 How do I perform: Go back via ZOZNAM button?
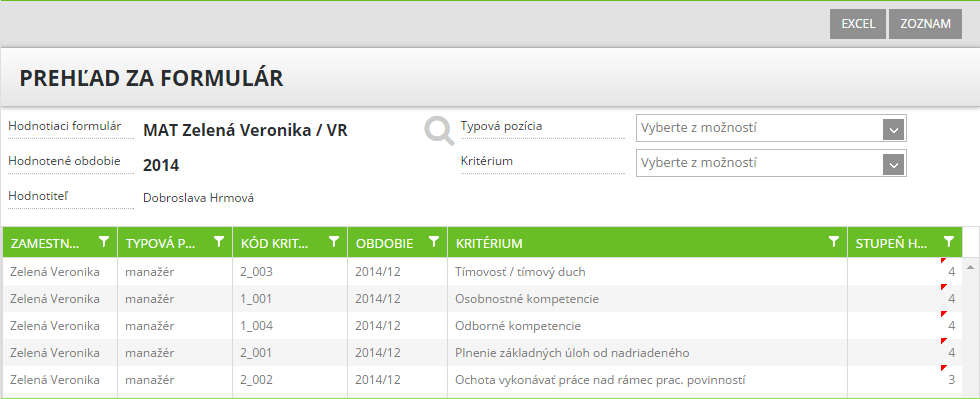coord(926,24)
